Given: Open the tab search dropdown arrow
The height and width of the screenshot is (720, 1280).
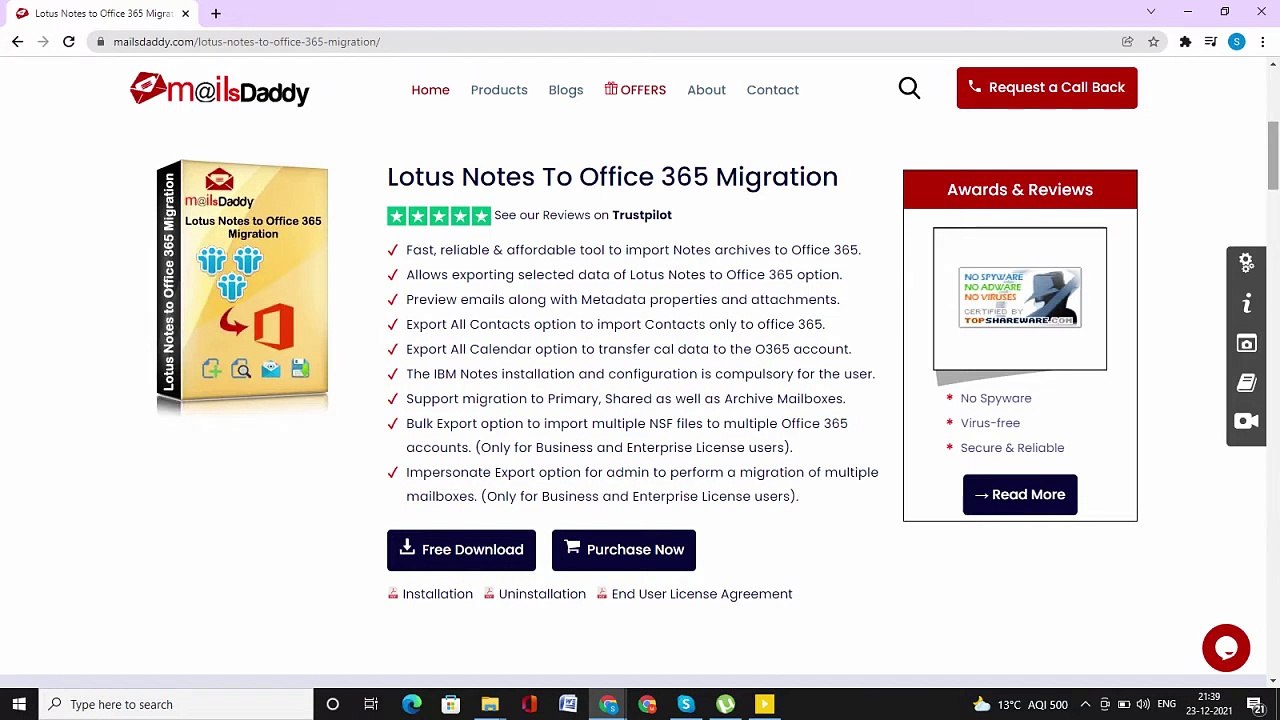Looking at the screenshot, I should [1151, 12].
